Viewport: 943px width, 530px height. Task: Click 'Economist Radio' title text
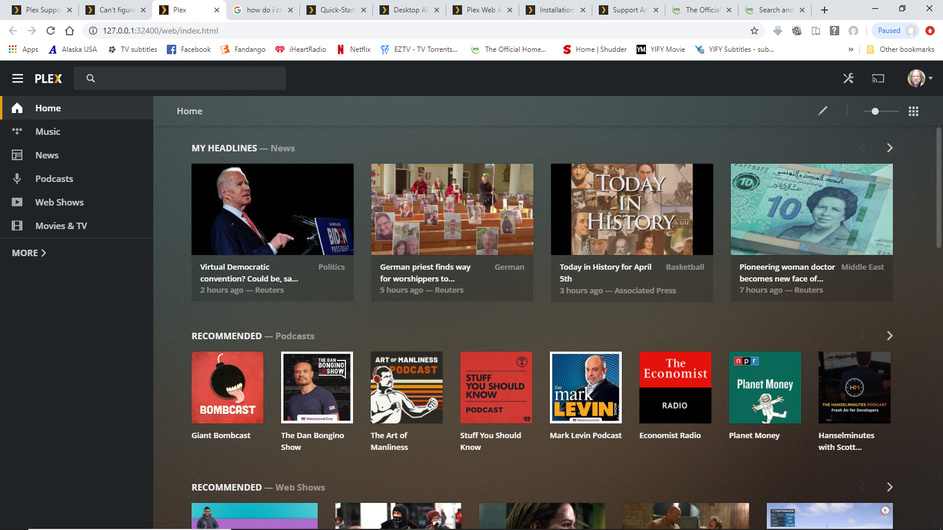[x=669, y=436]
